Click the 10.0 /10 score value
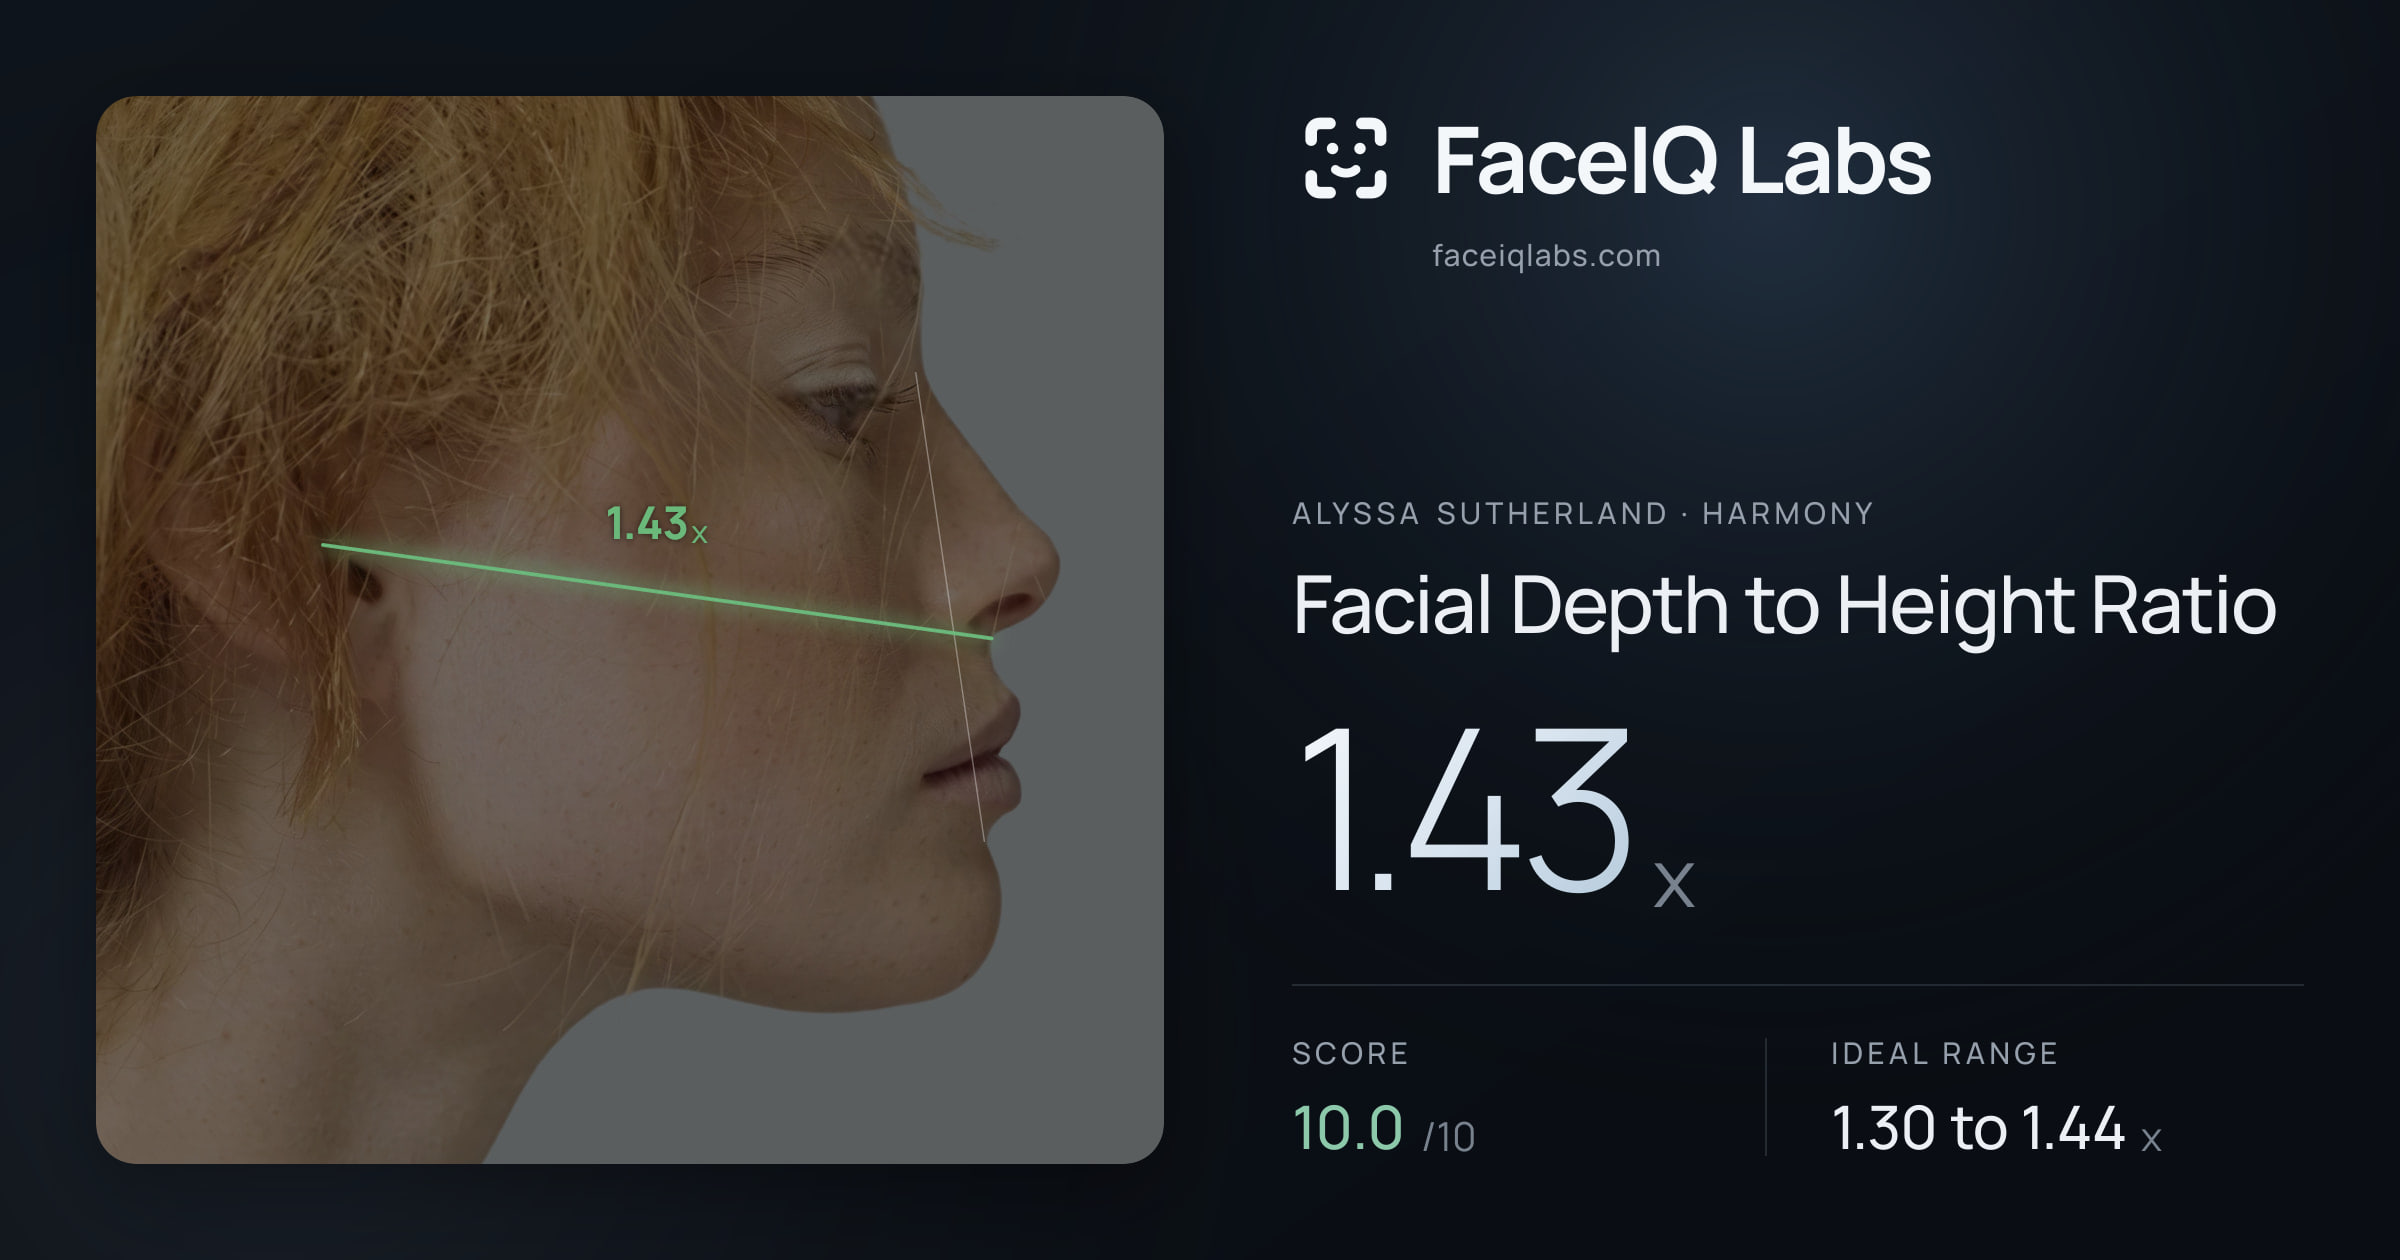2400x1260 pixels. pyautogui.click(x=1384, y=1129)
